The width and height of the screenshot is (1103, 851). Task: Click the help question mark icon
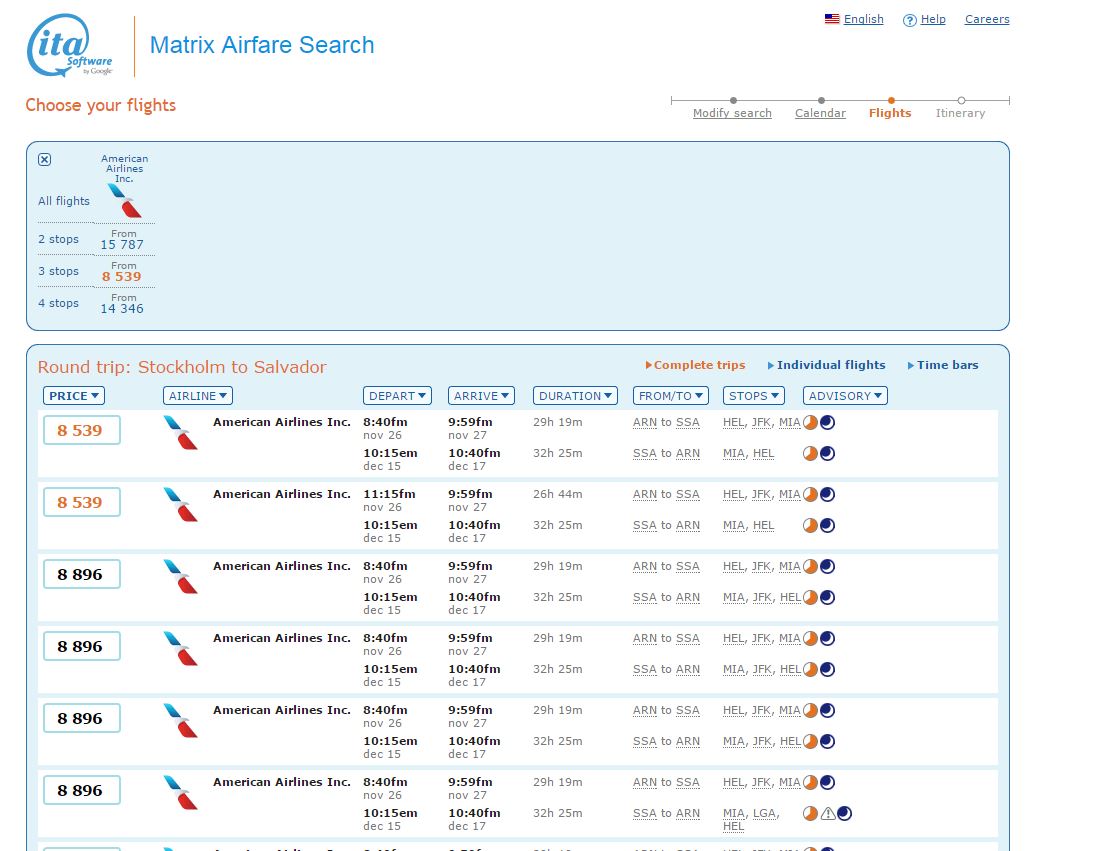coord(909,20)
